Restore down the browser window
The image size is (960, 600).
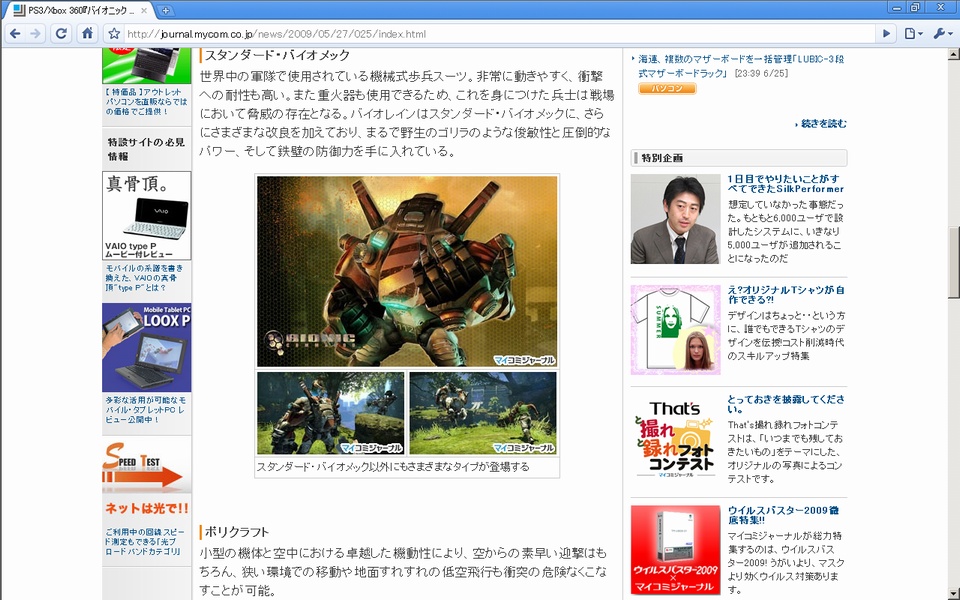[915, 8]
